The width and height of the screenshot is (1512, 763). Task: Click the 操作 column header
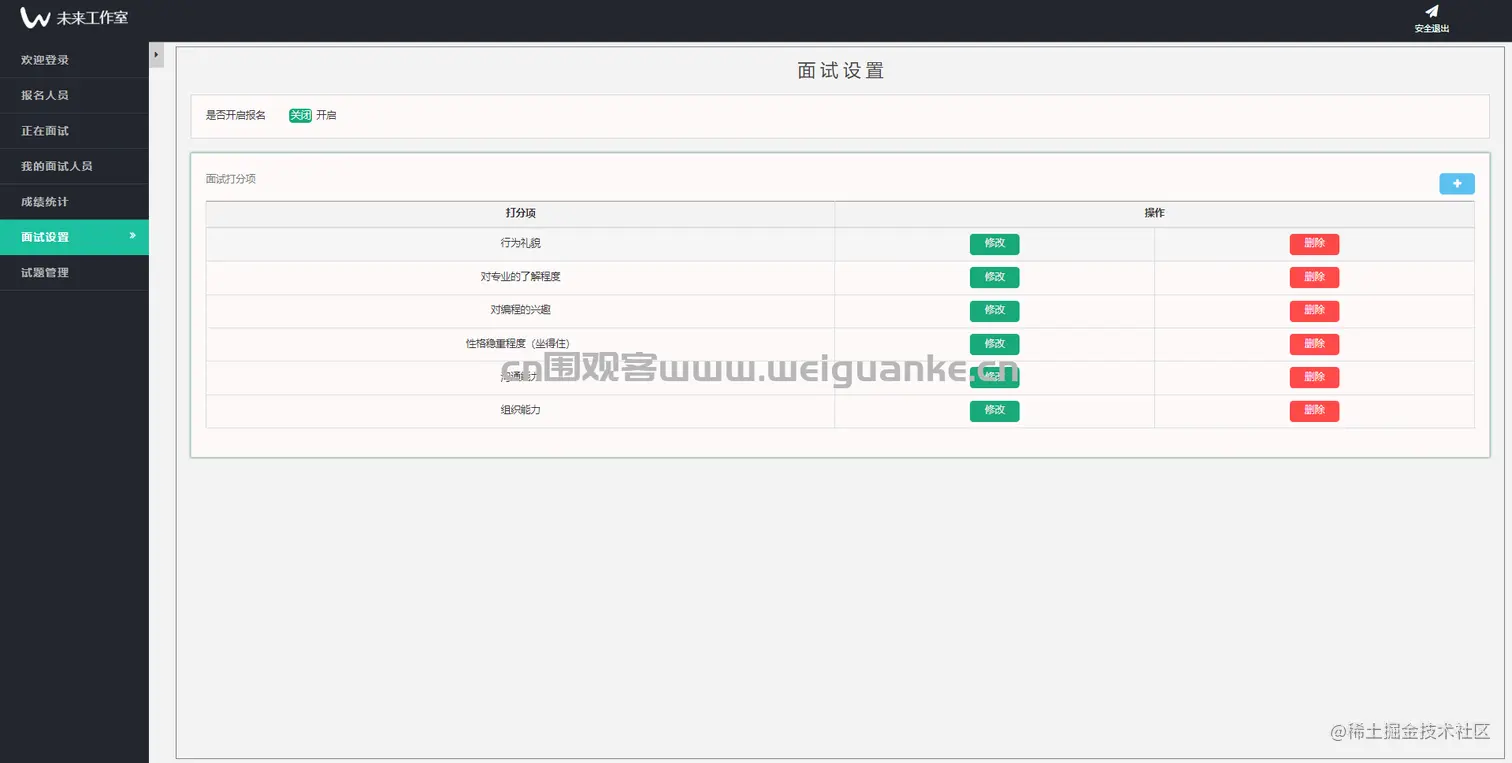tap(1154, 214)
